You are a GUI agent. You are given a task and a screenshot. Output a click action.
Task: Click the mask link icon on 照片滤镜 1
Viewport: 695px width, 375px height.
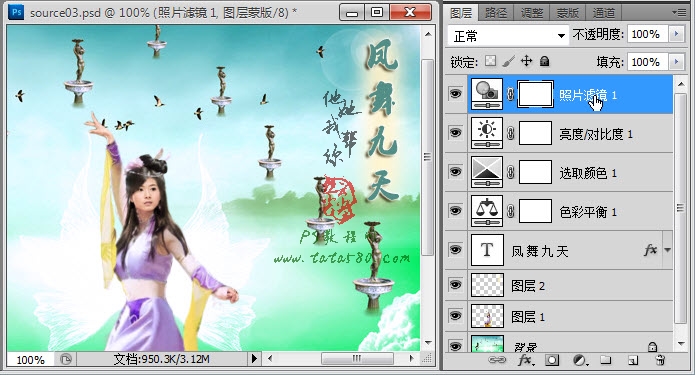(x=510, y=94)
